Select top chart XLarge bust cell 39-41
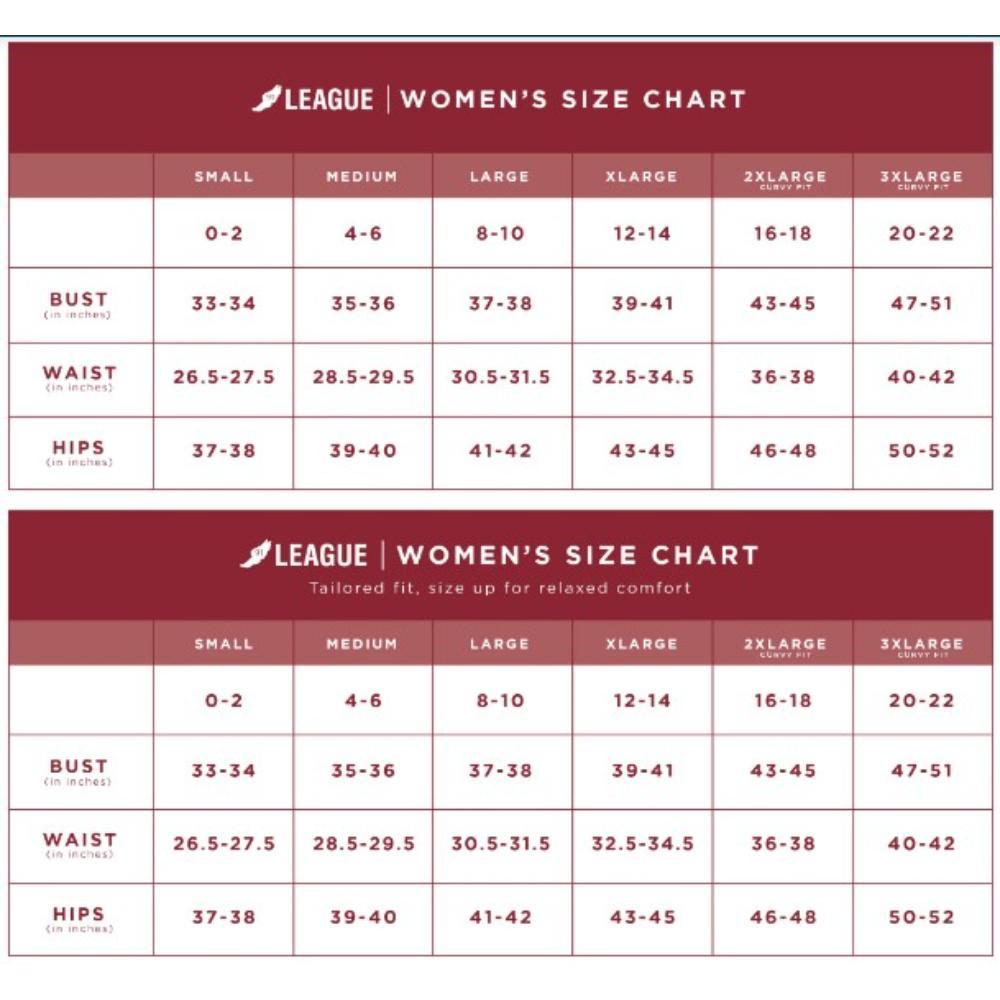Viewport: 1000px width, 1000px height. pyautogui.click(x=642, y=304)
